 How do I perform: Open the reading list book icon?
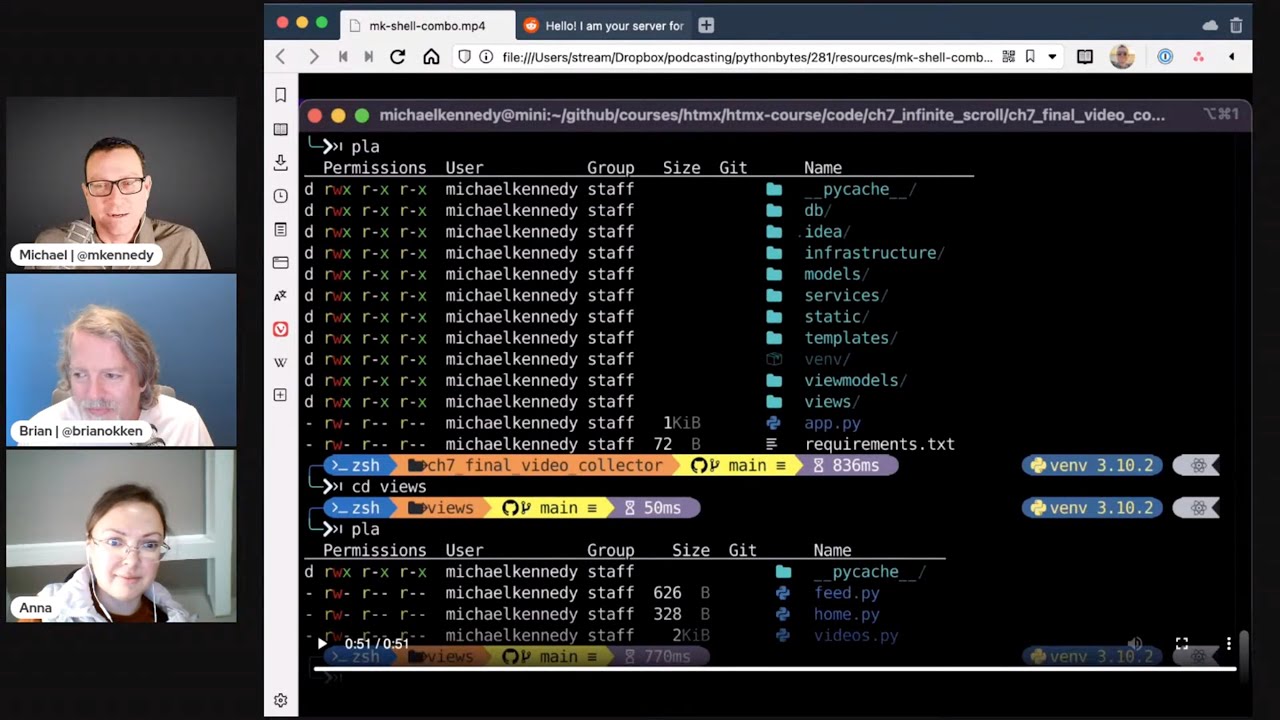[1085, 57]
